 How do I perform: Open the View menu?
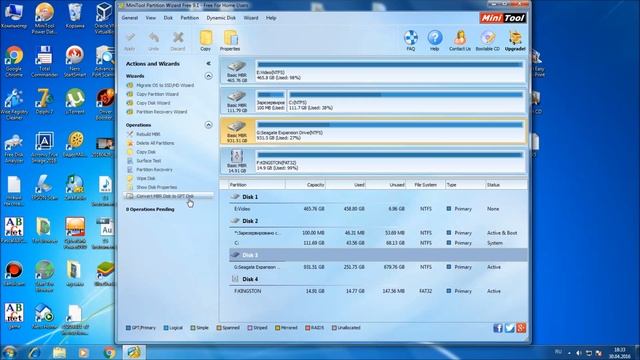(151, 18)
